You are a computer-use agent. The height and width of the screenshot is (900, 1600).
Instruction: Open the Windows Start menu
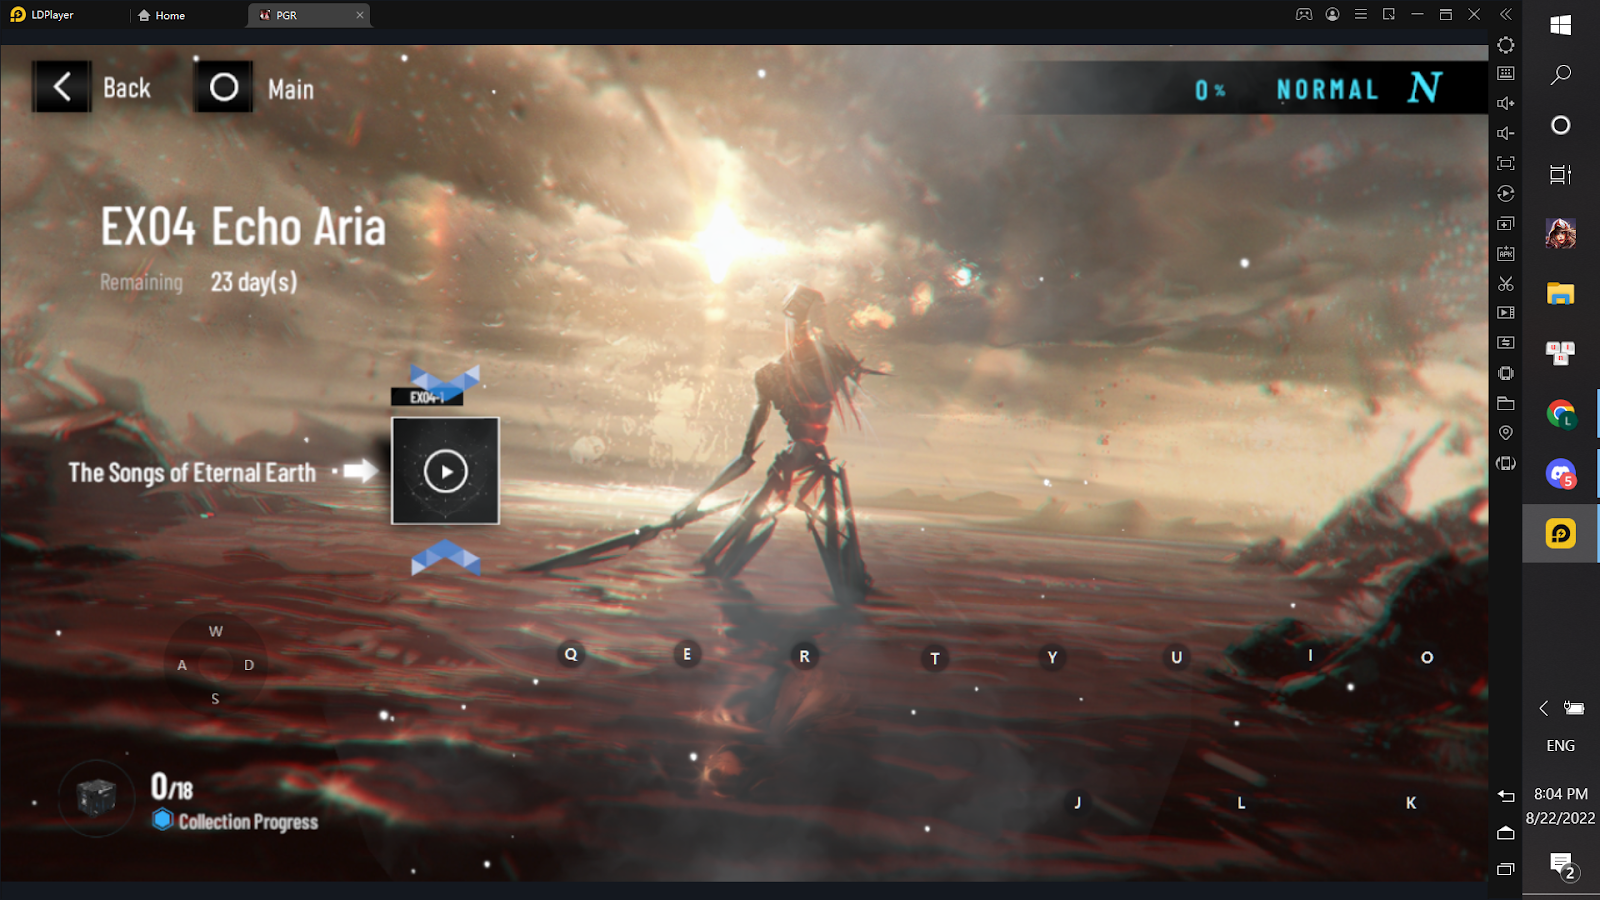(x=1561, y=25)
